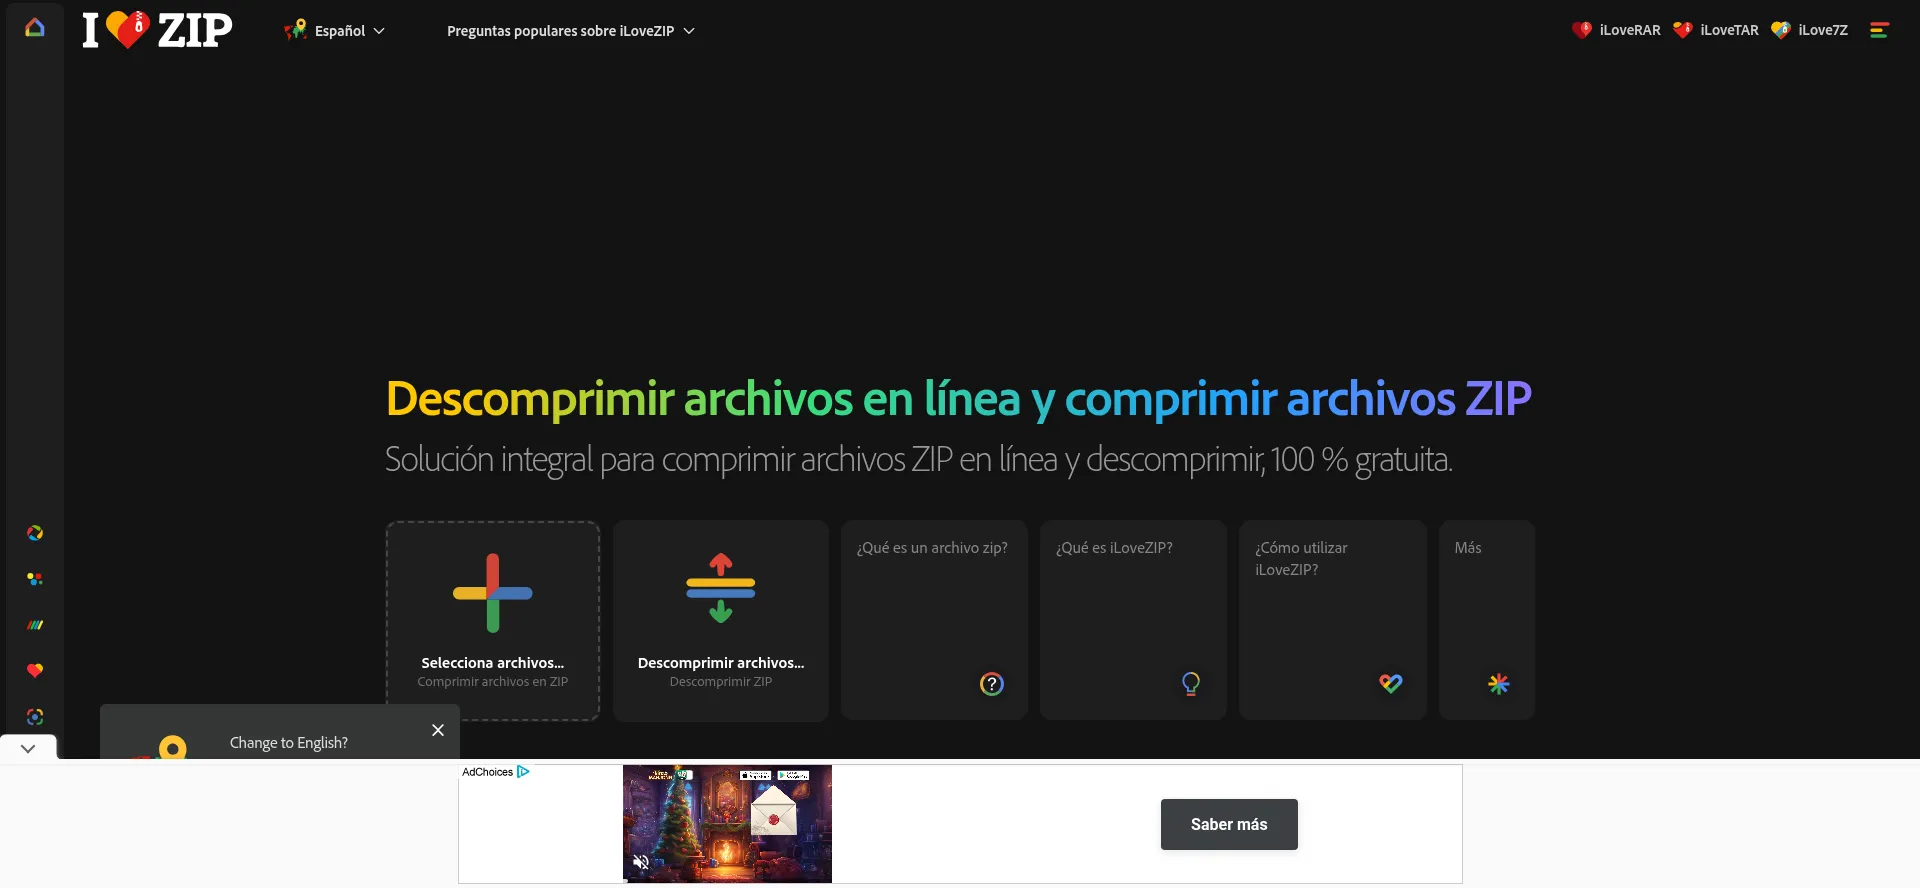
Task: Go to iLove7Z
Action: [1809, 30]
